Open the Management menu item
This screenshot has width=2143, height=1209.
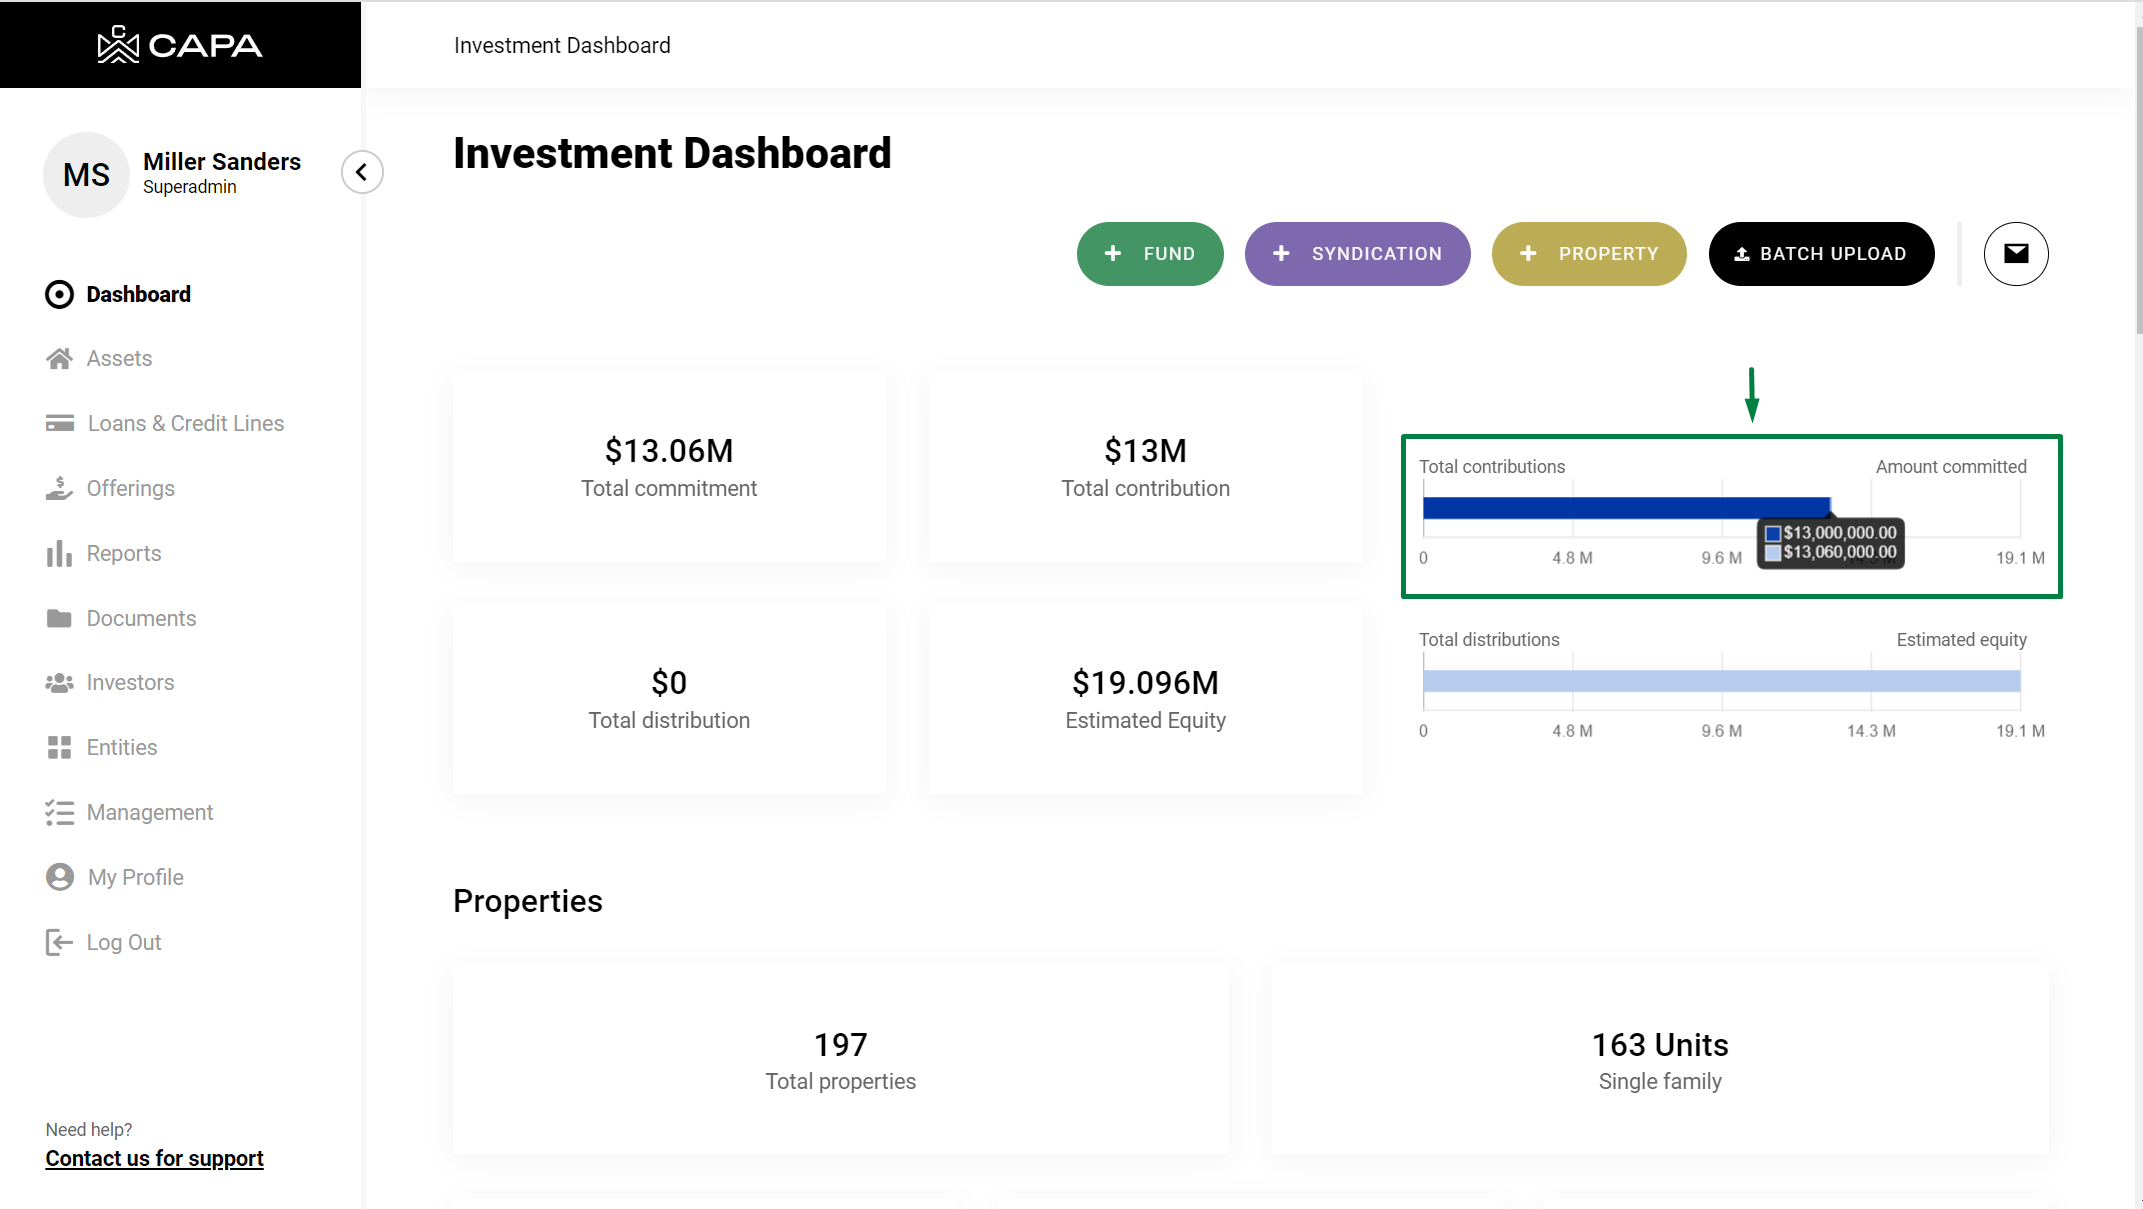click(x=149, y=813)
